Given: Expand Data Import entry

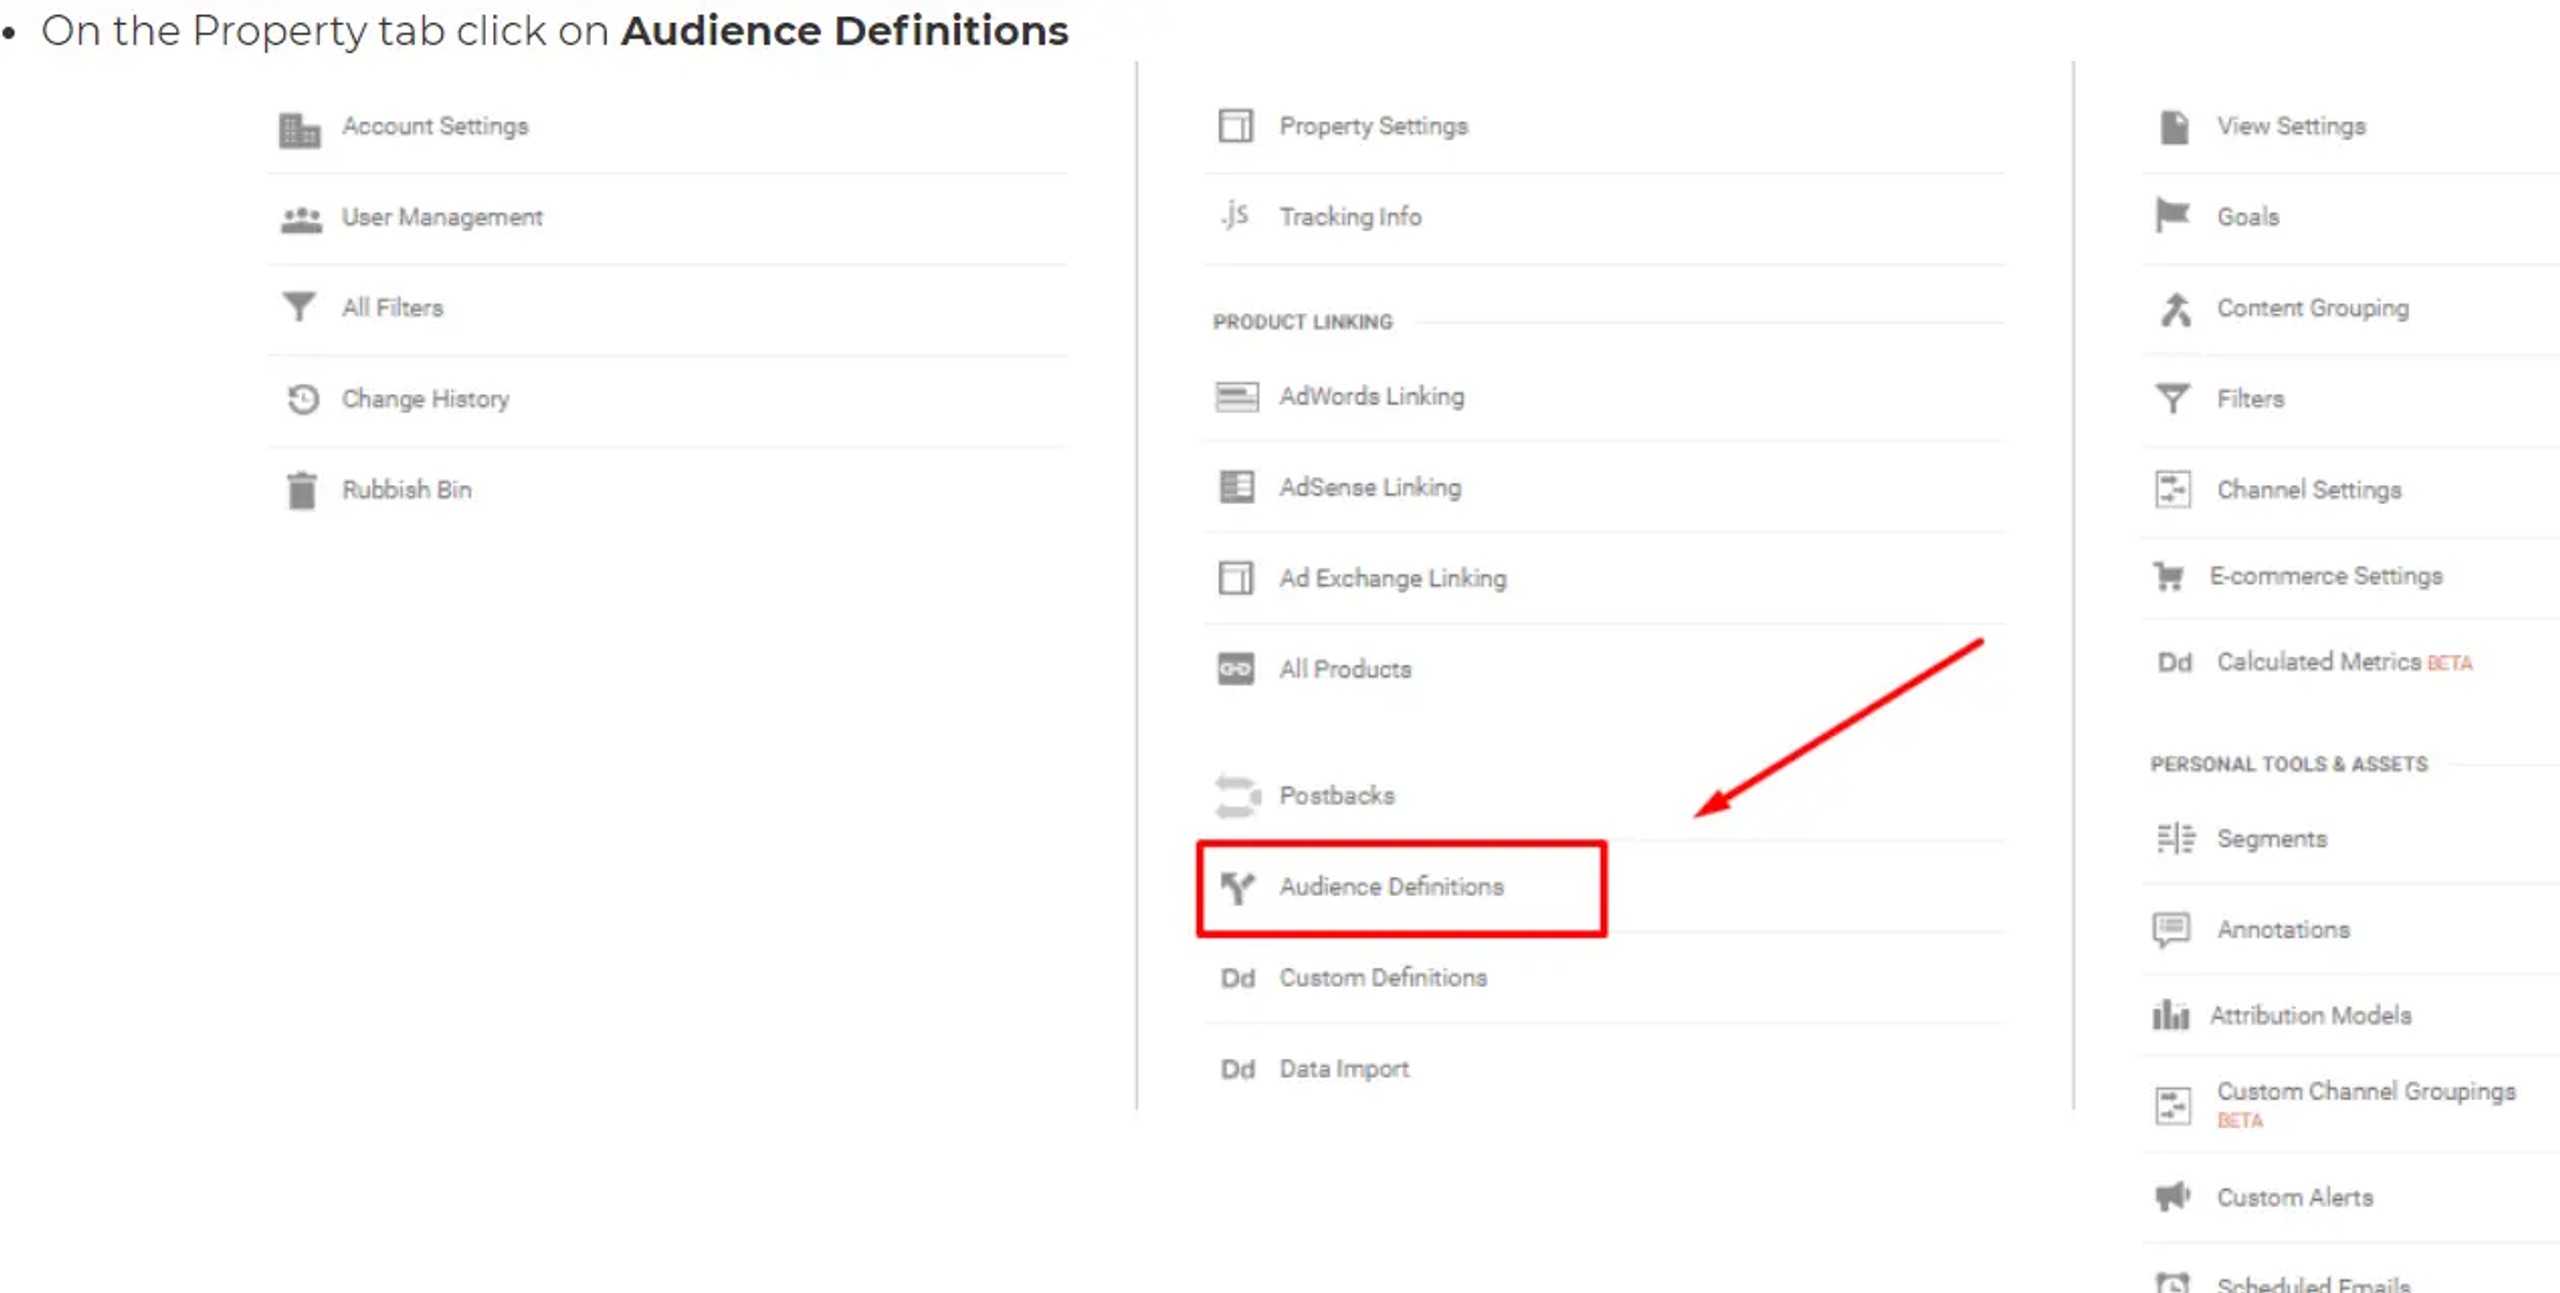Looking at the screenshot, I should (1344, 1068).
